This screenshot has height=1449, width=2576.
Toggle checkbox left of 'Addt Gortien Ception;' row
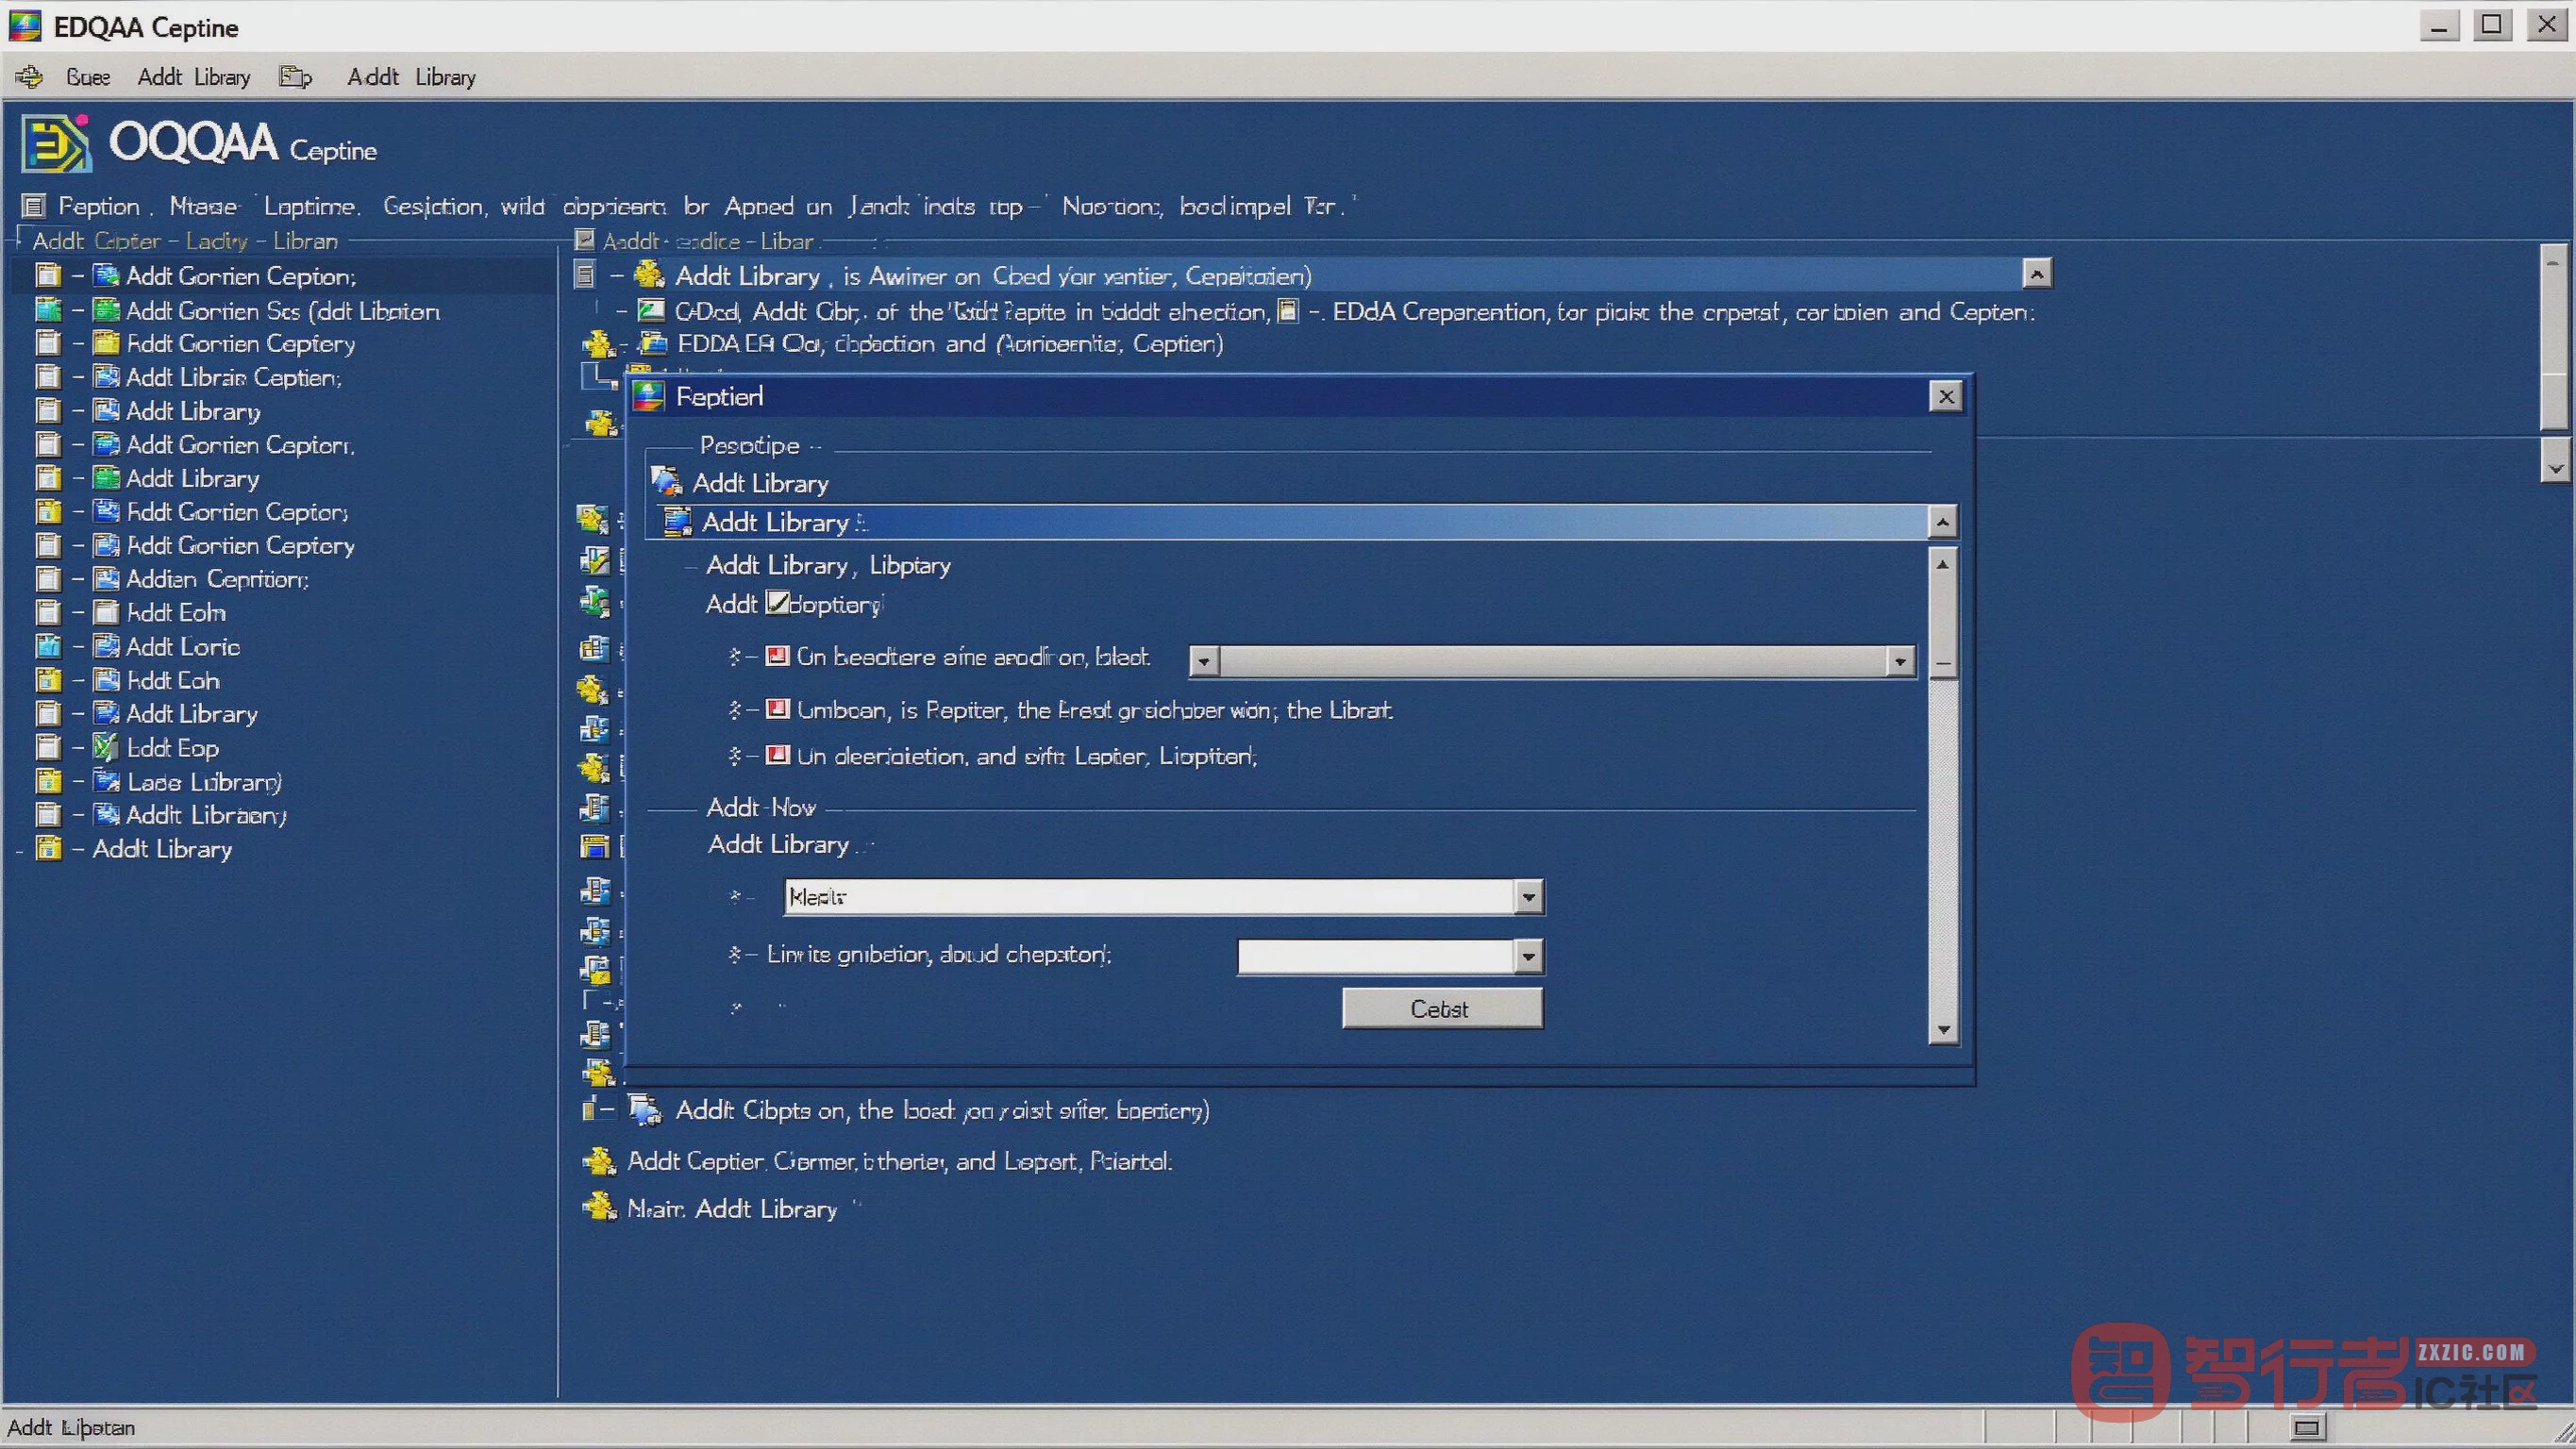48,275
